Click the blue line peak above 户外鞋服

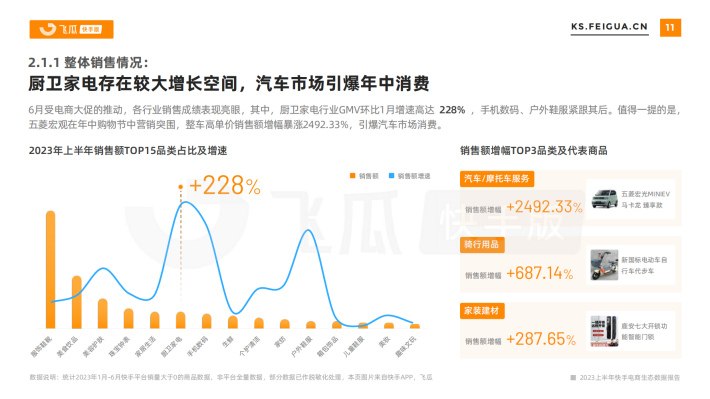308,231
